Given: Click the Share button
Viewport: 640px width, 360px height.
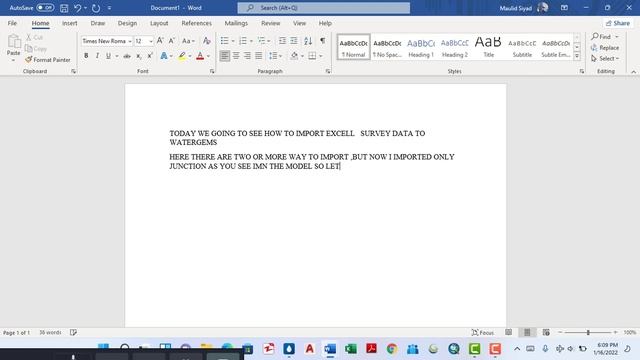Looking at the screenshot, I should [618, 23].
